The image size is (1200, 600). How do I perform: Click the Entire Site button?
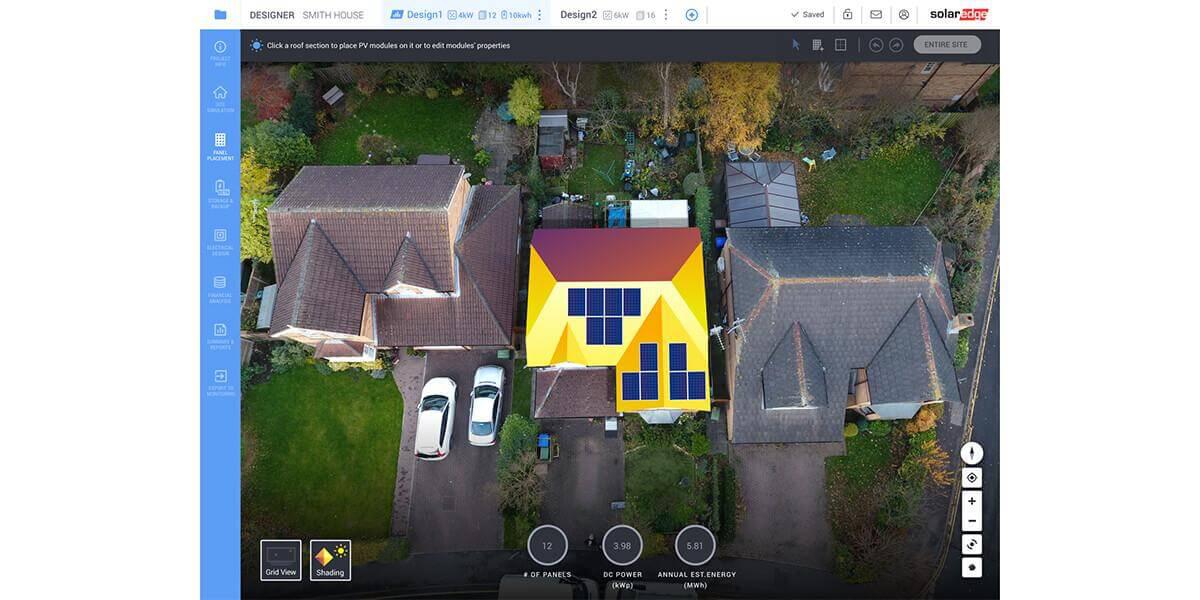coord(946,45)
